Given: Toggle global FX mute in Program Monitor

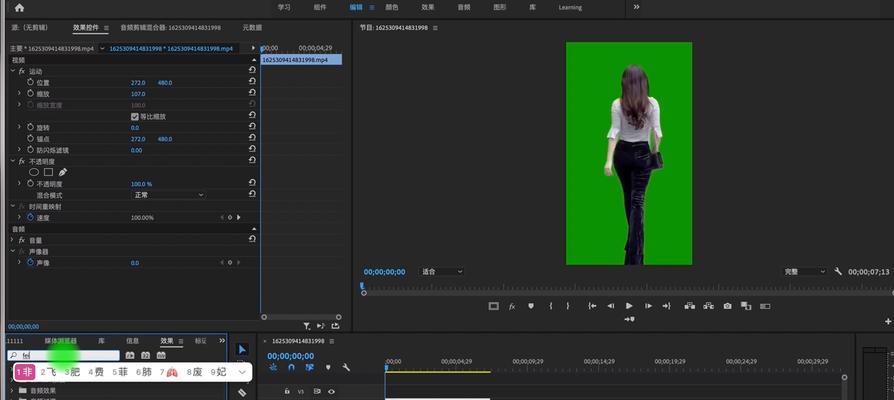Looking at the screenshot, I should (512, 306).
